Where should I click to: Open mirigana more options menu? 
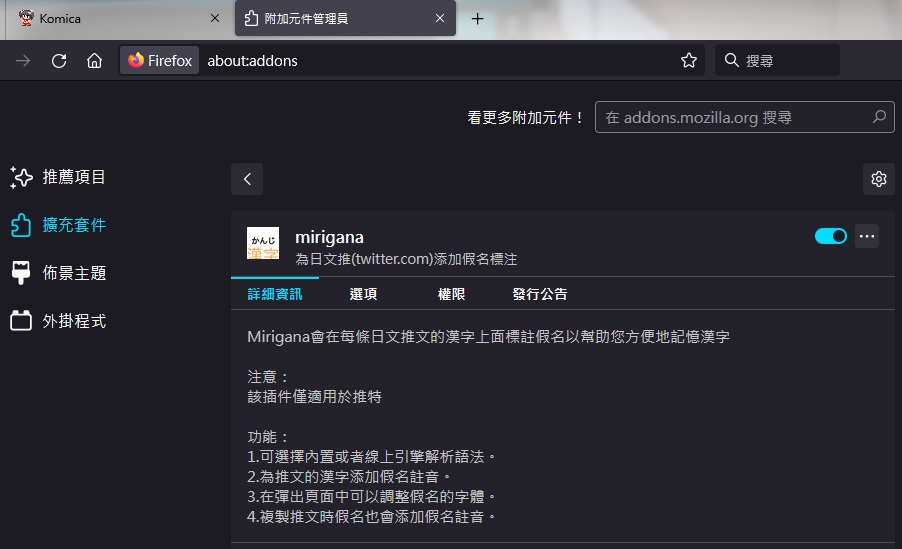pos(867,236)
